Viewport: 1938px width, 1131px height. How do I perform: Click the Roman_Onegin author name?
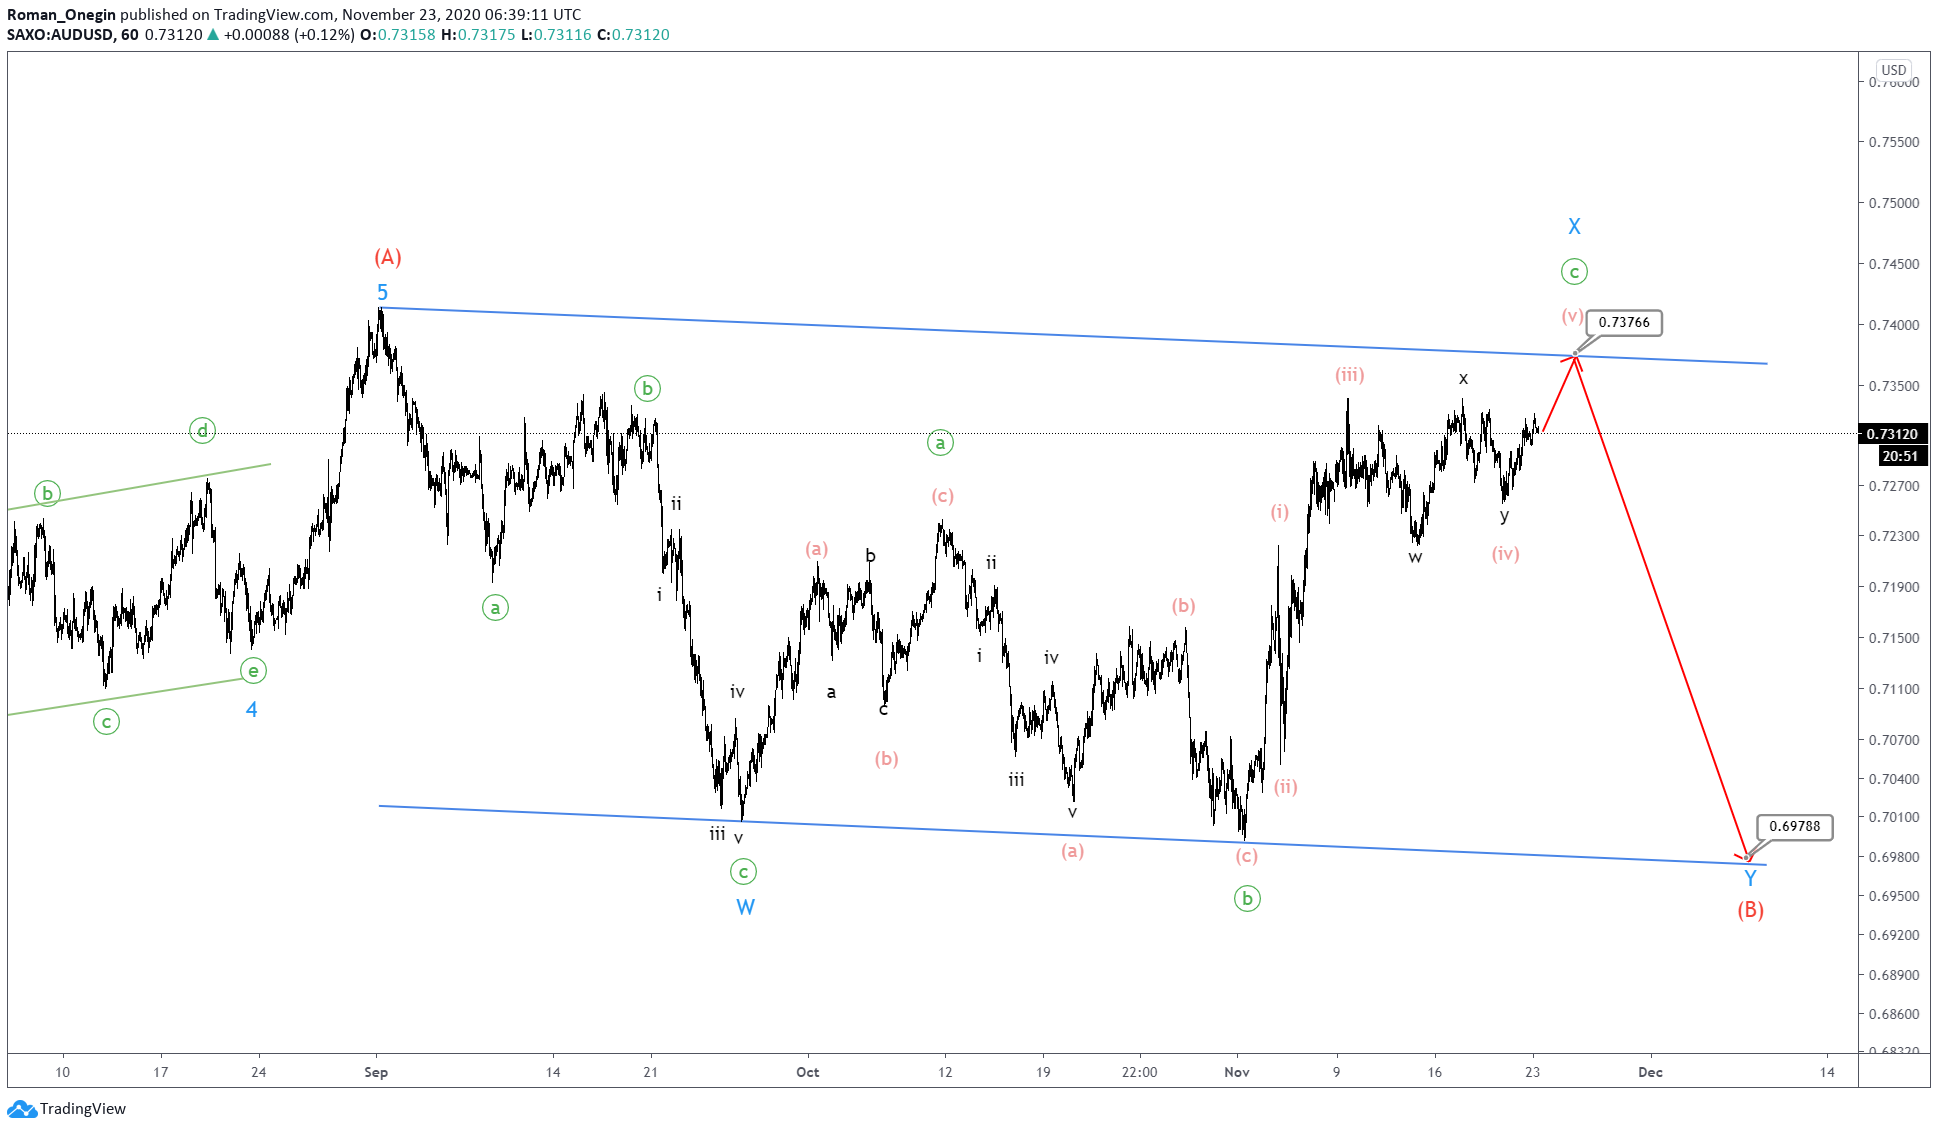point(61,14)
